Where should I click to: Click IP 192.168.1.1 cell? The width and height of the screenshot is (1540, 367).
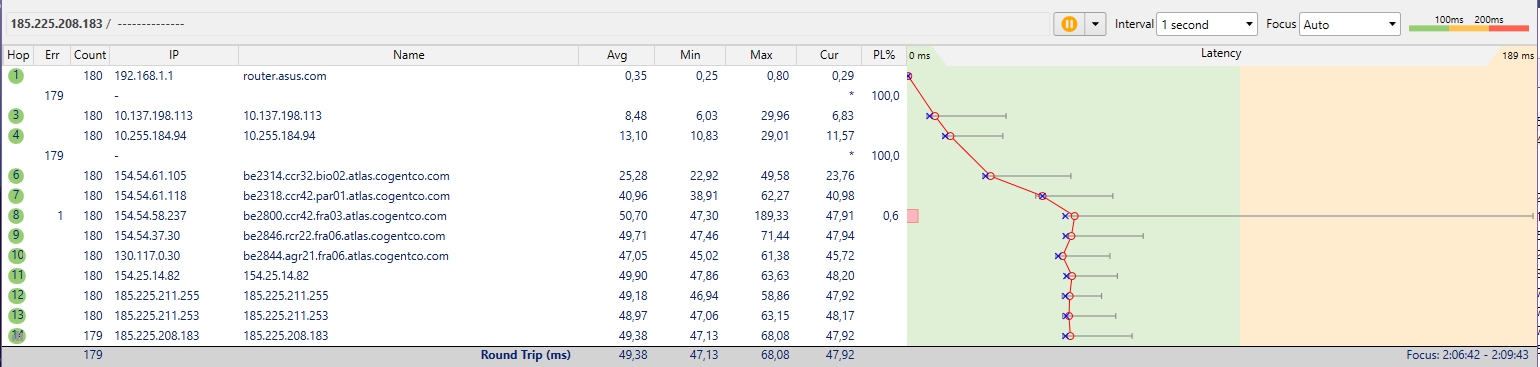coord(144,76)
